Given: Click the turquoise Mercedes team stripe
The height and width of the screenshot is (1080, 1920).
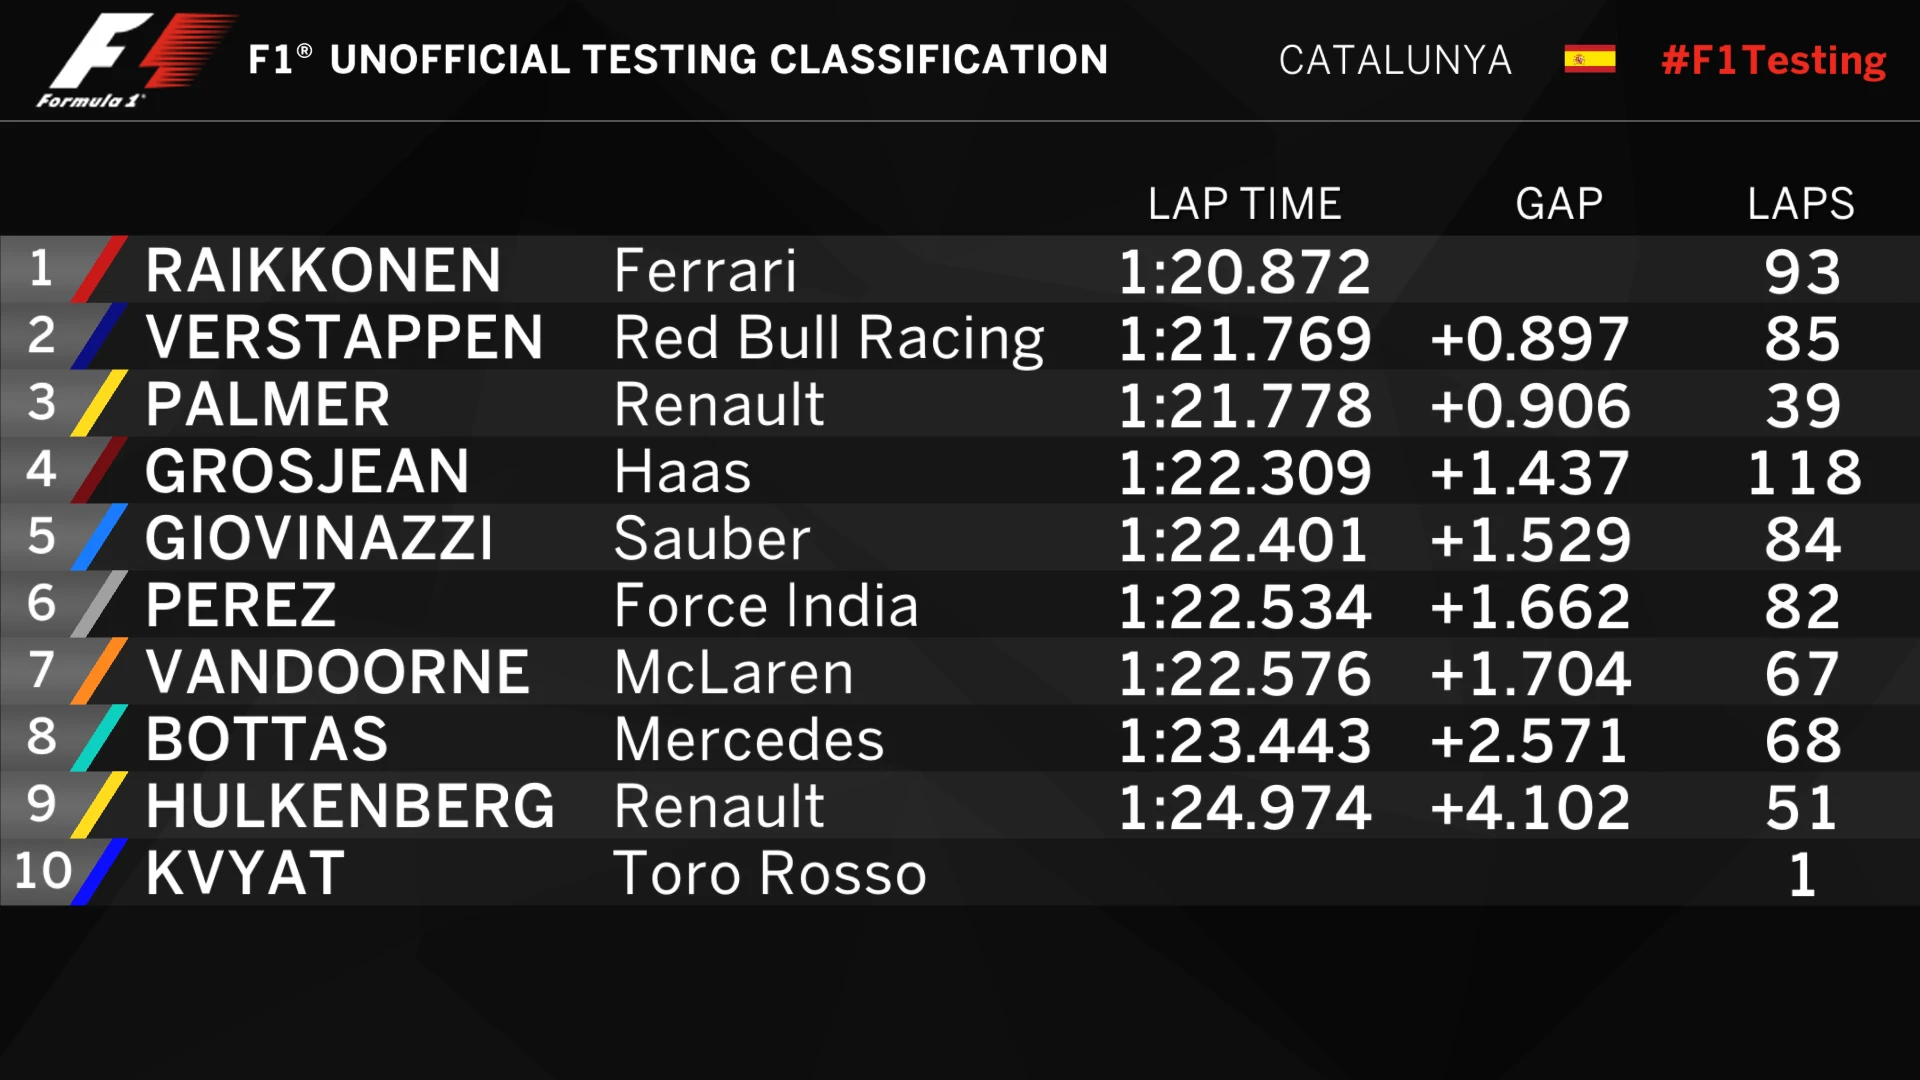Looking at the screenshot, I should [100, 738].
